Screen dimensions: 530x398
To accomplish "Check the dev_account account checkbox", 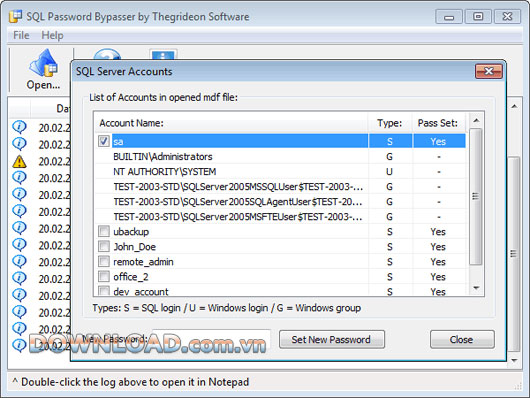I will (104, 291).
